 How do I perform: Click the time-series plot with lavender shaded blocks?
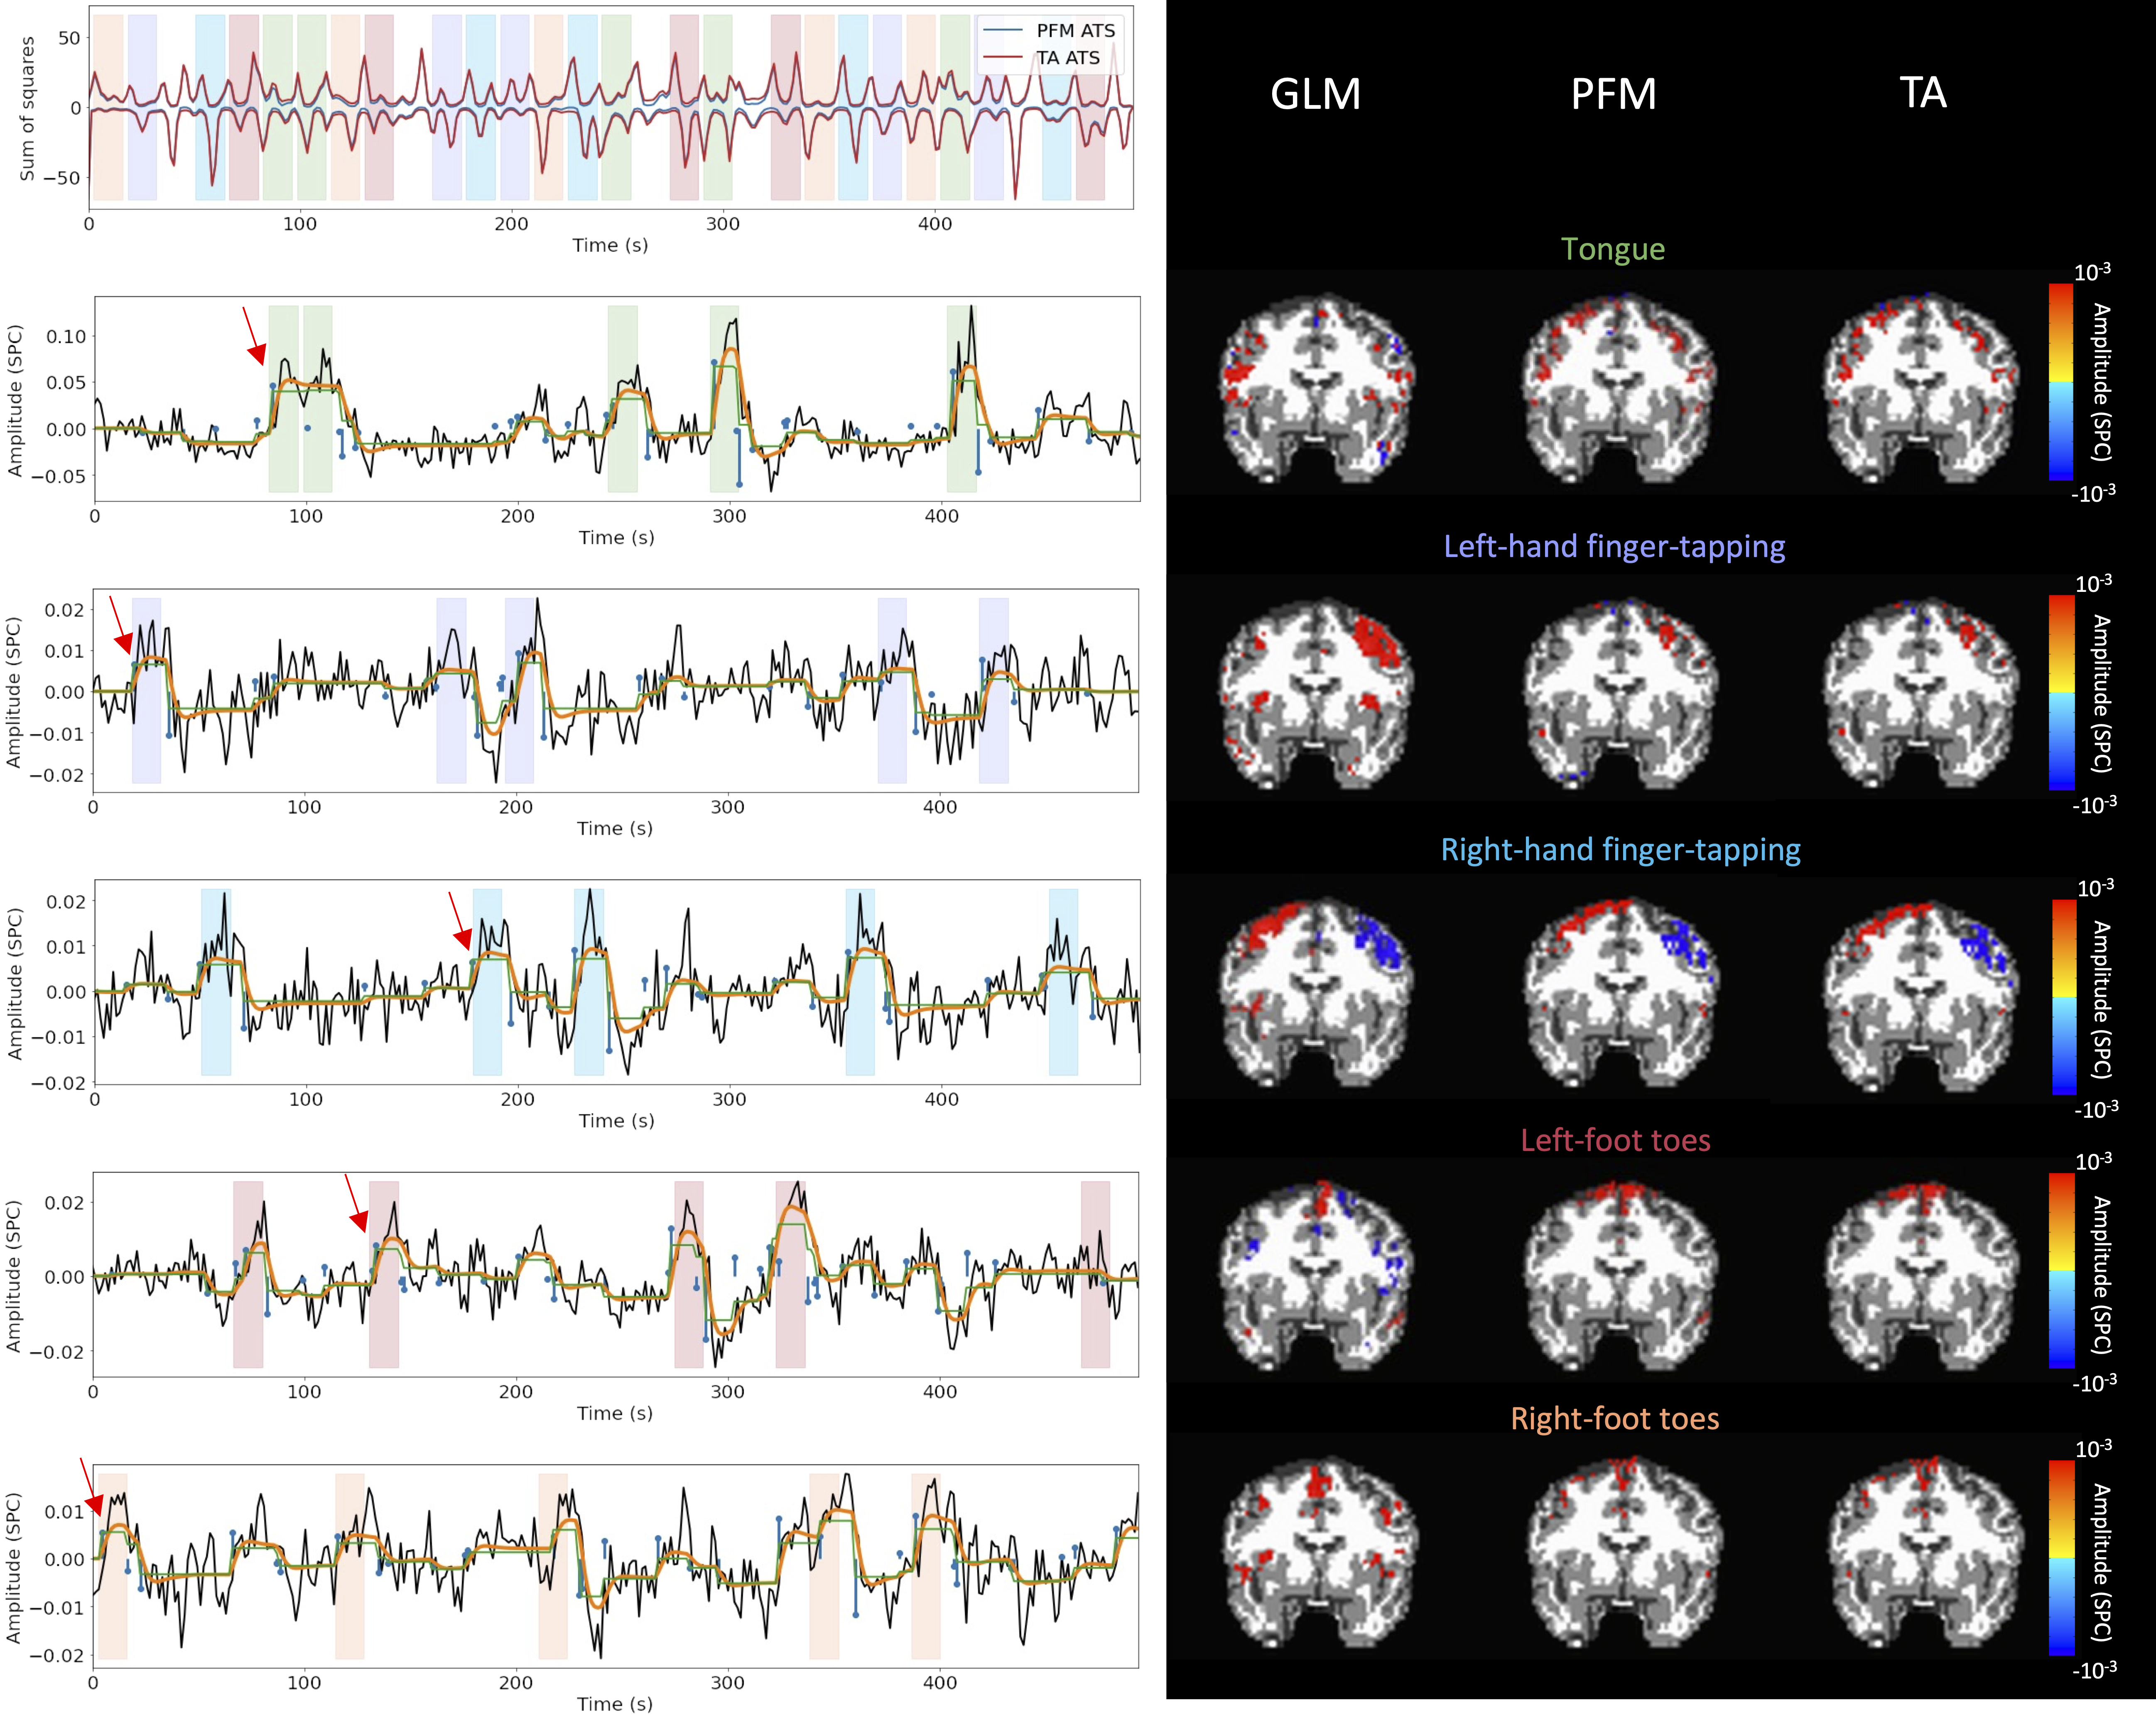click(616, 690)
